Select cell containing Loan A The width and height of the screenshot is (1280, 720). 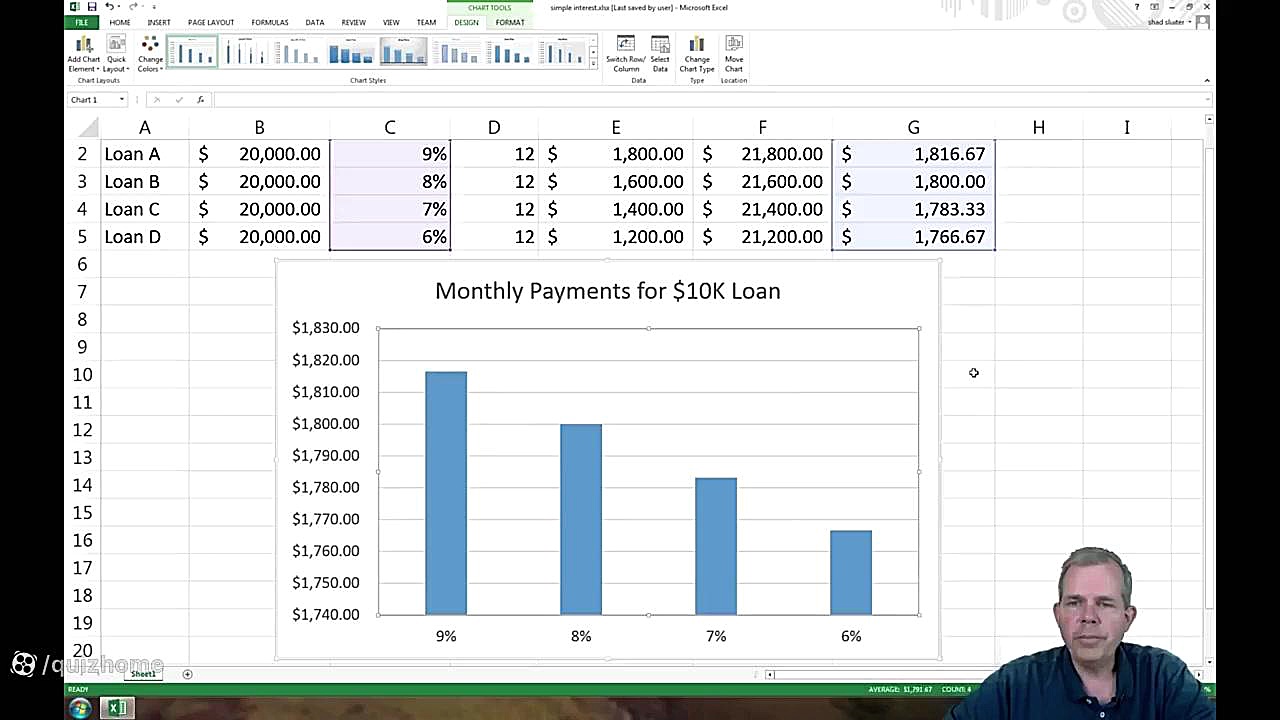point(145,154)
